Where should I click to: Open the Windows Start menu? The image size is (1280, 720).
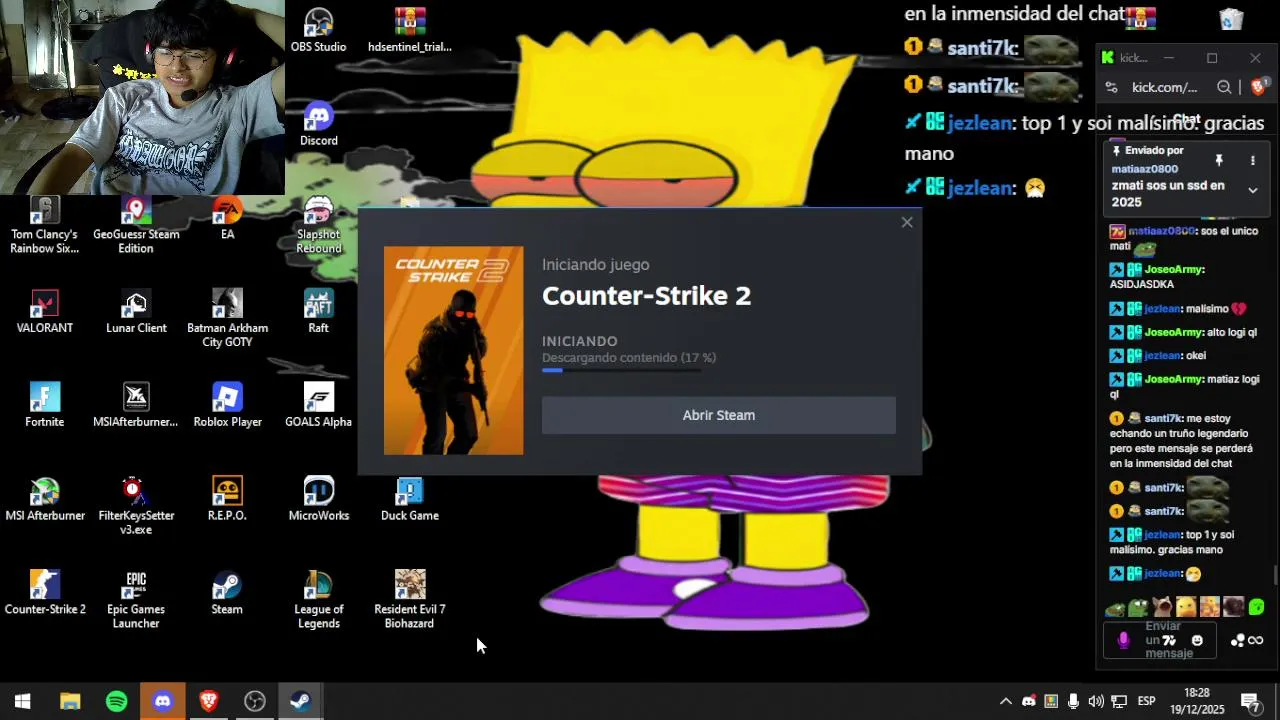tap(22, 702)
